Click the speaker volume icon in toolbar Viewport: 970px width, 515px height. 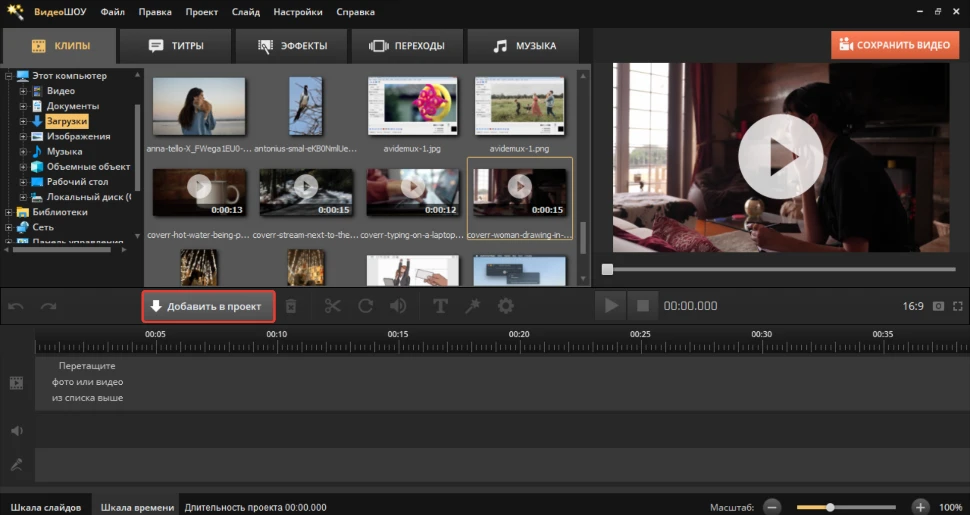(x=398, y=306)
